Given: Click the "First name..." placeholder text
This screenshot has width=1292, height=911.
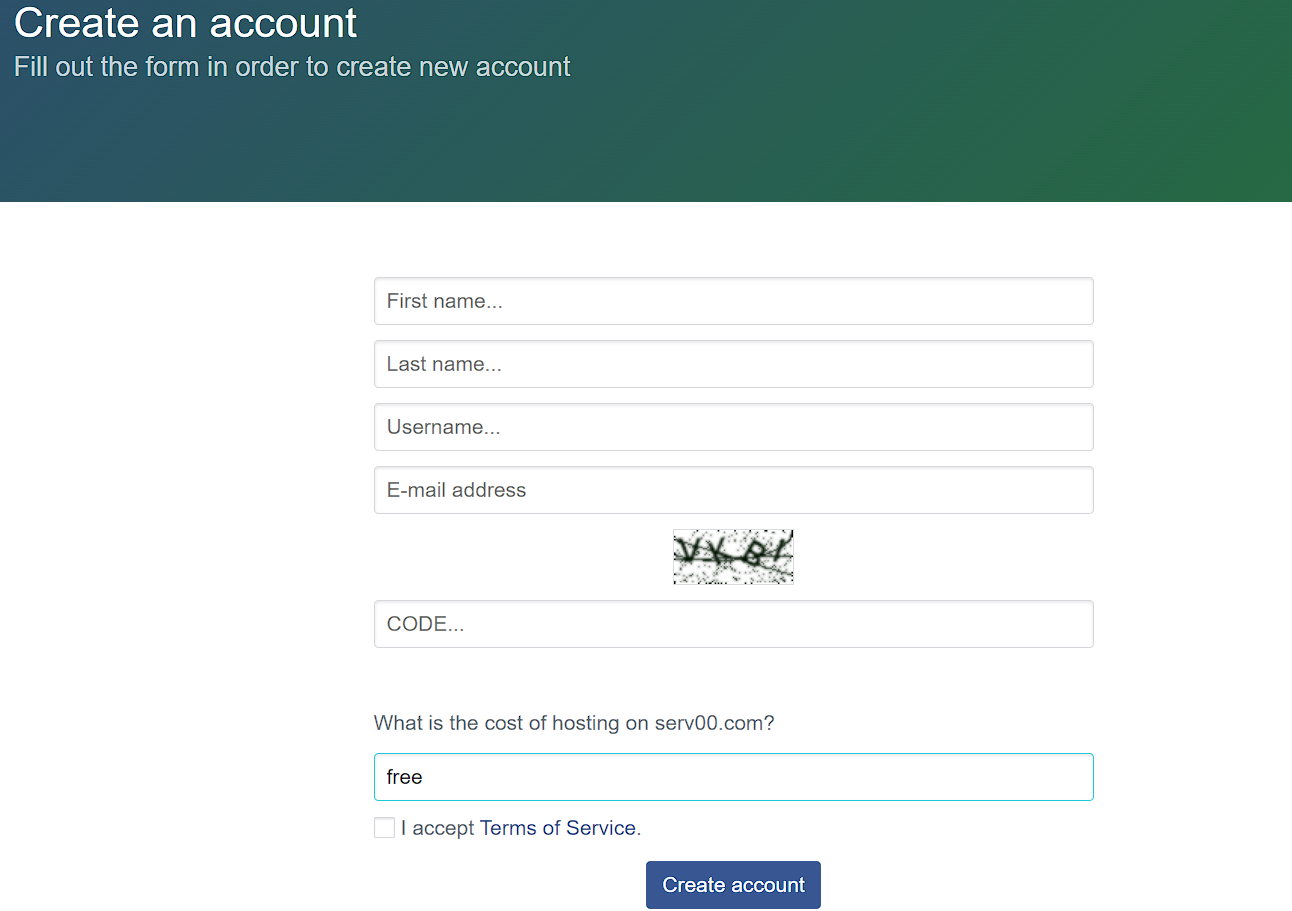Looking at the screenshot, I should [x=444, y=301].
